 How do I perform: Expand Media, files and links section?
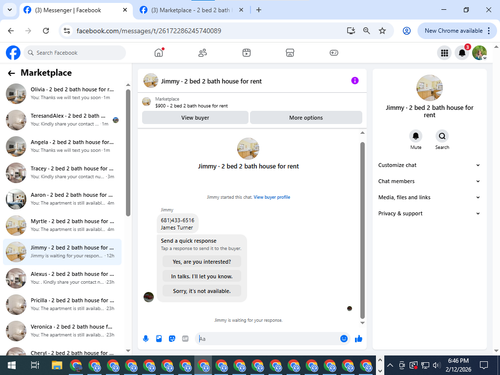pos(429,197)
